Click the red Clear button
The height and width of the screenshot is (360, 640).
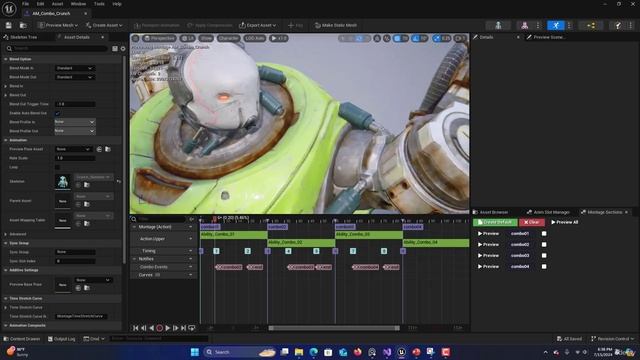[532, 222]
